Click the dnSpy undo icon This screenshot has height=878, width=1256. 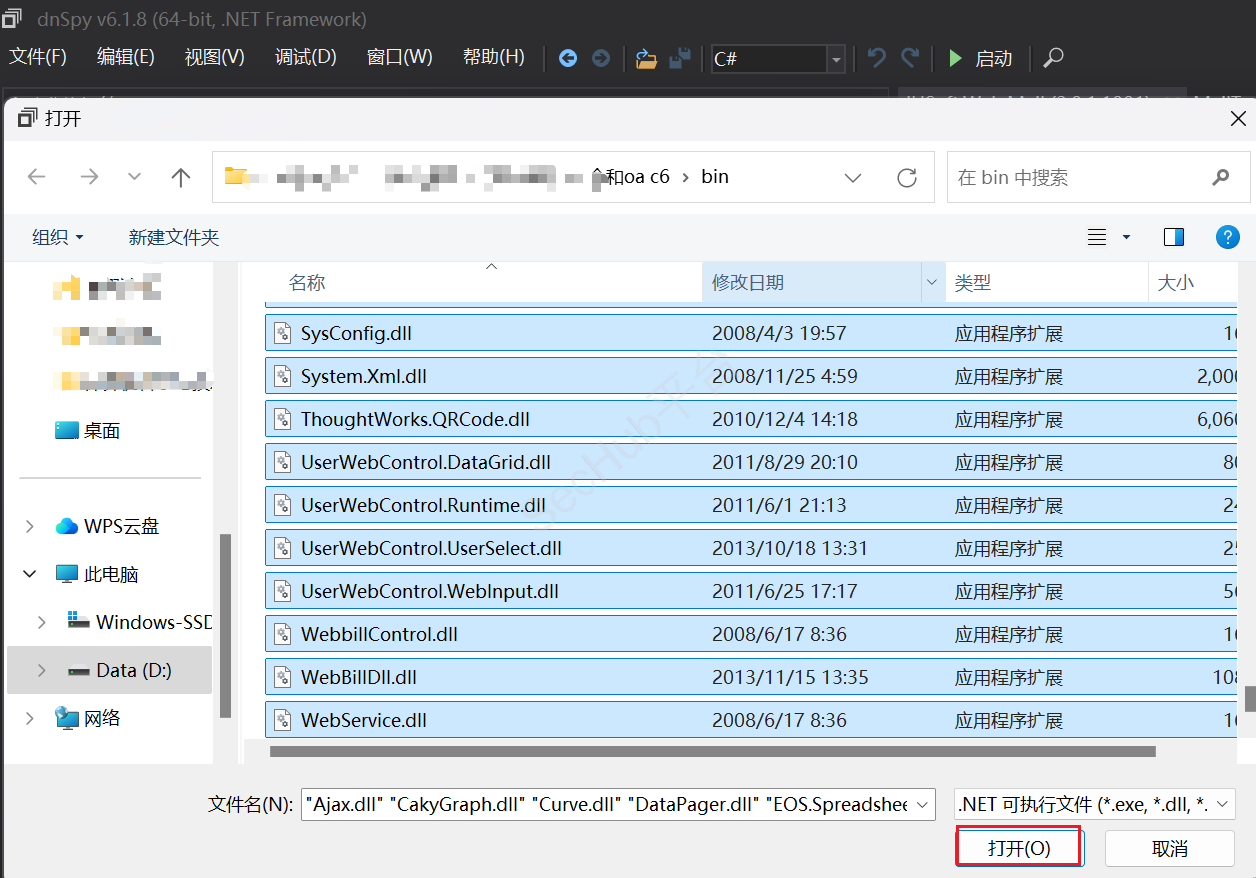pyautogui.click(x=877, y=58)
